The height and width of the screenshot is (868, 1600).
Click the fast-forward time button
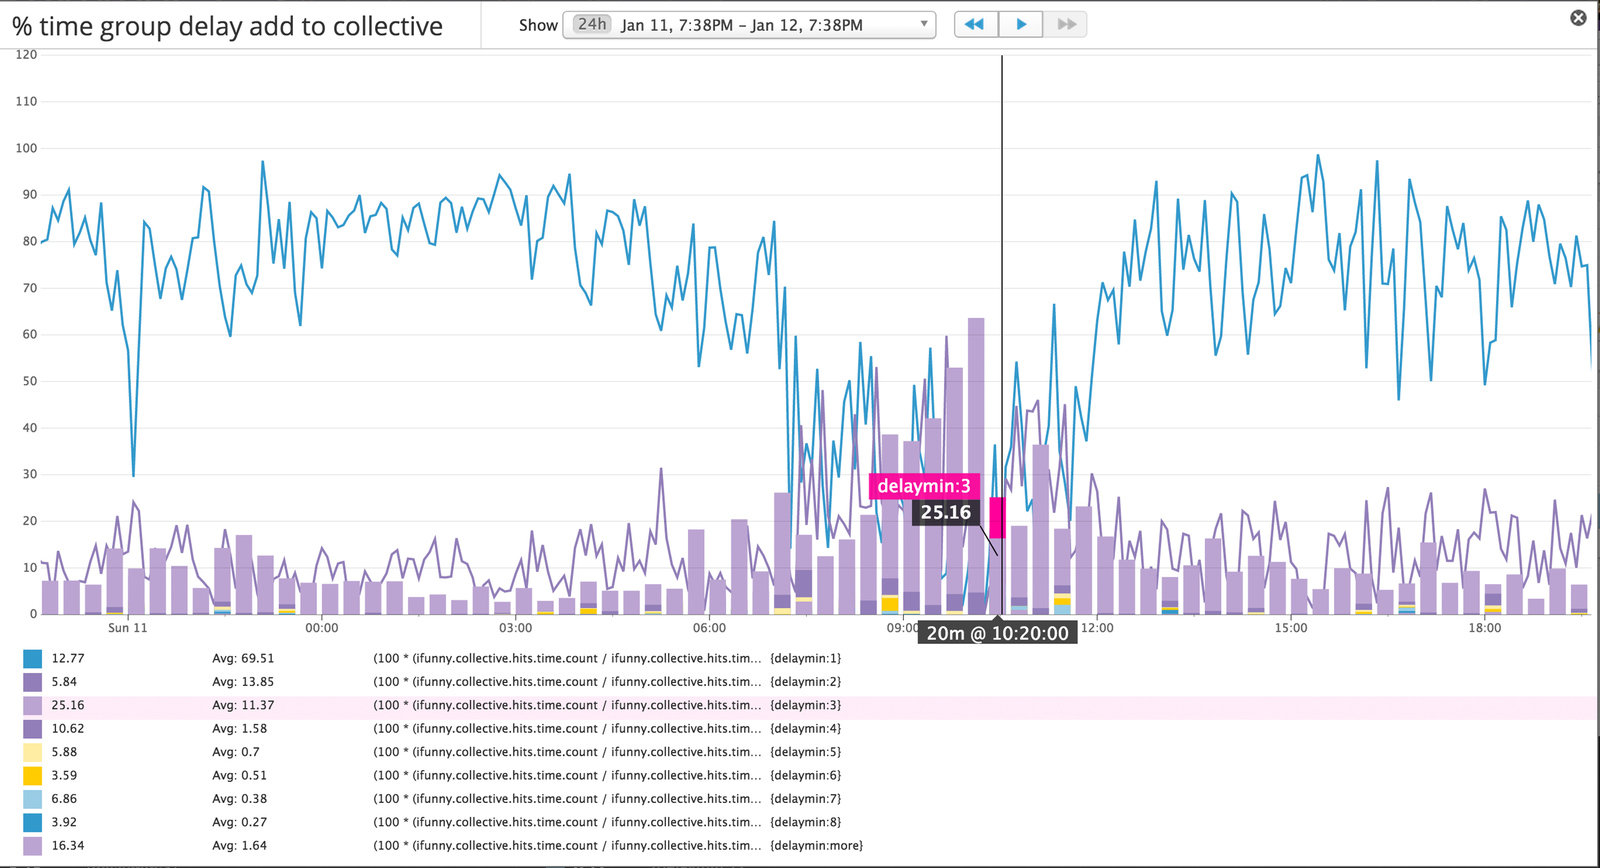tap(1066, 24)
